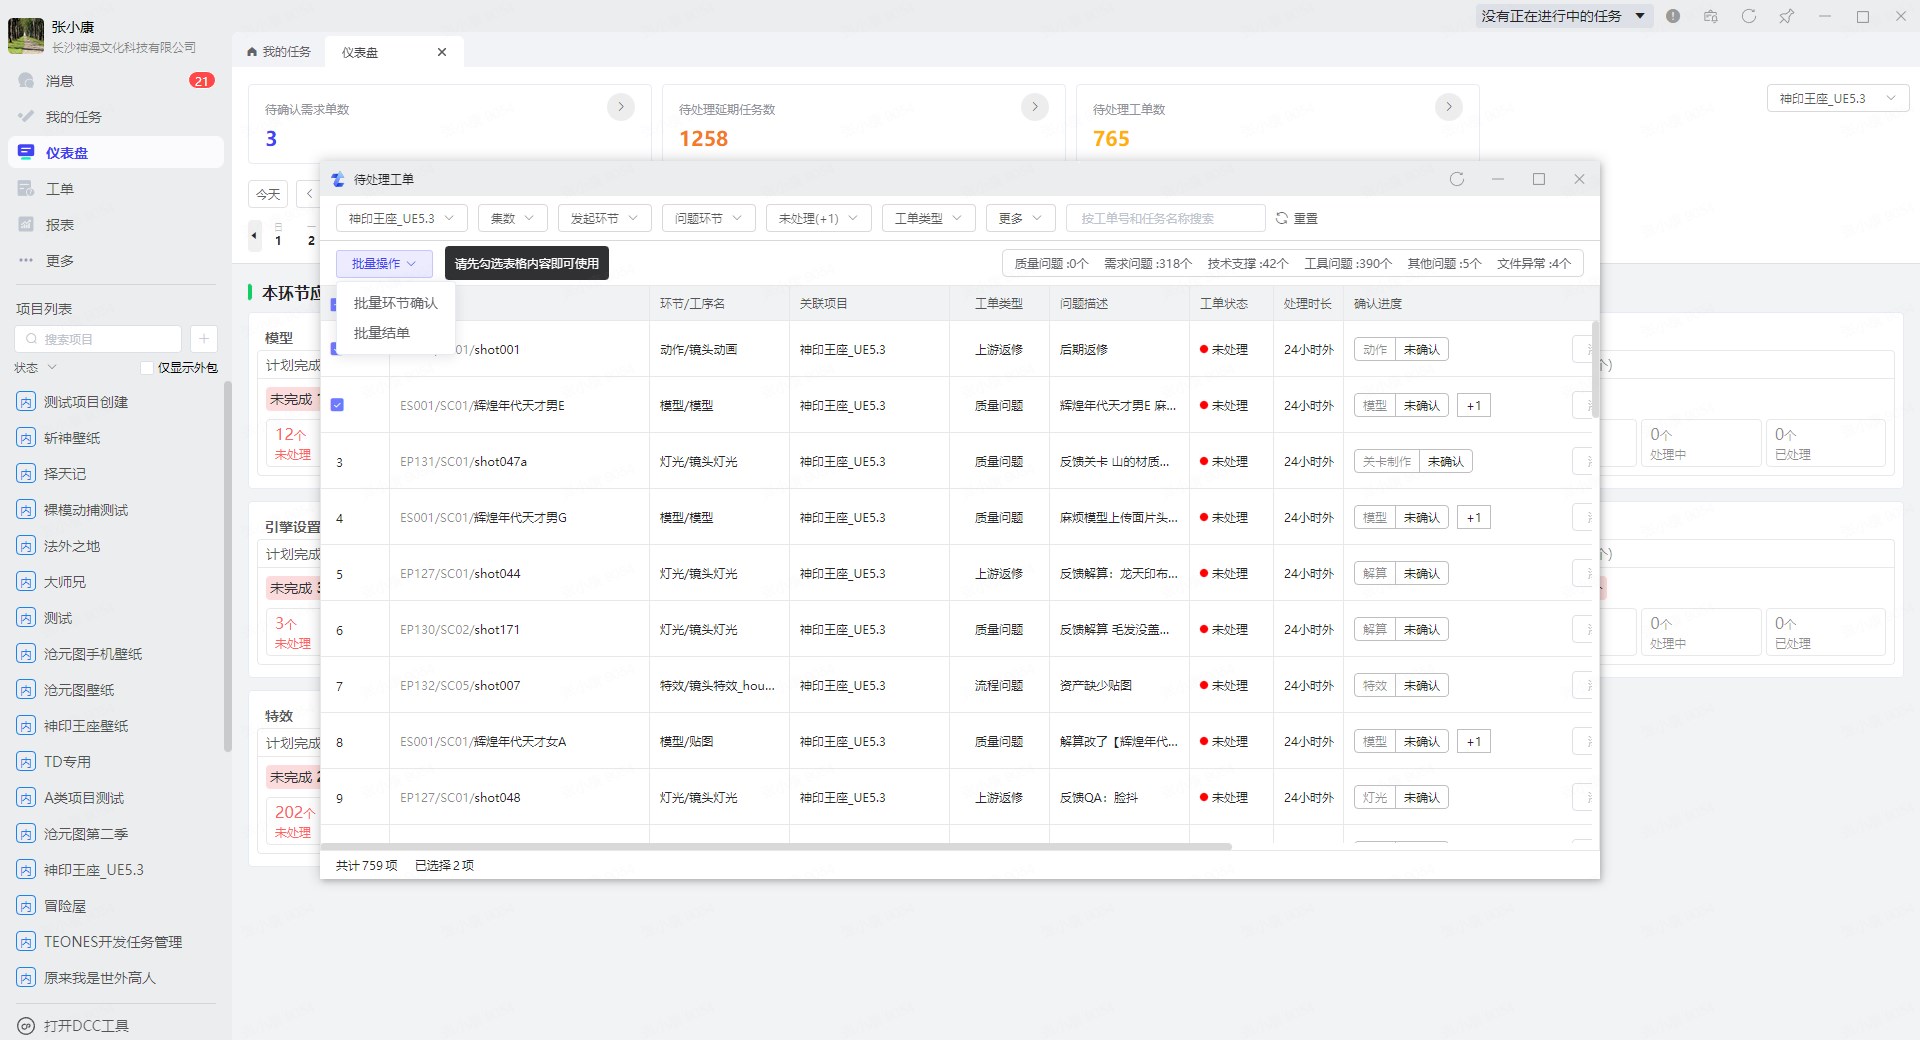
Task: Click +1 tag on 辉煌年代天才男G row
Action: (x=1474, y=517)
